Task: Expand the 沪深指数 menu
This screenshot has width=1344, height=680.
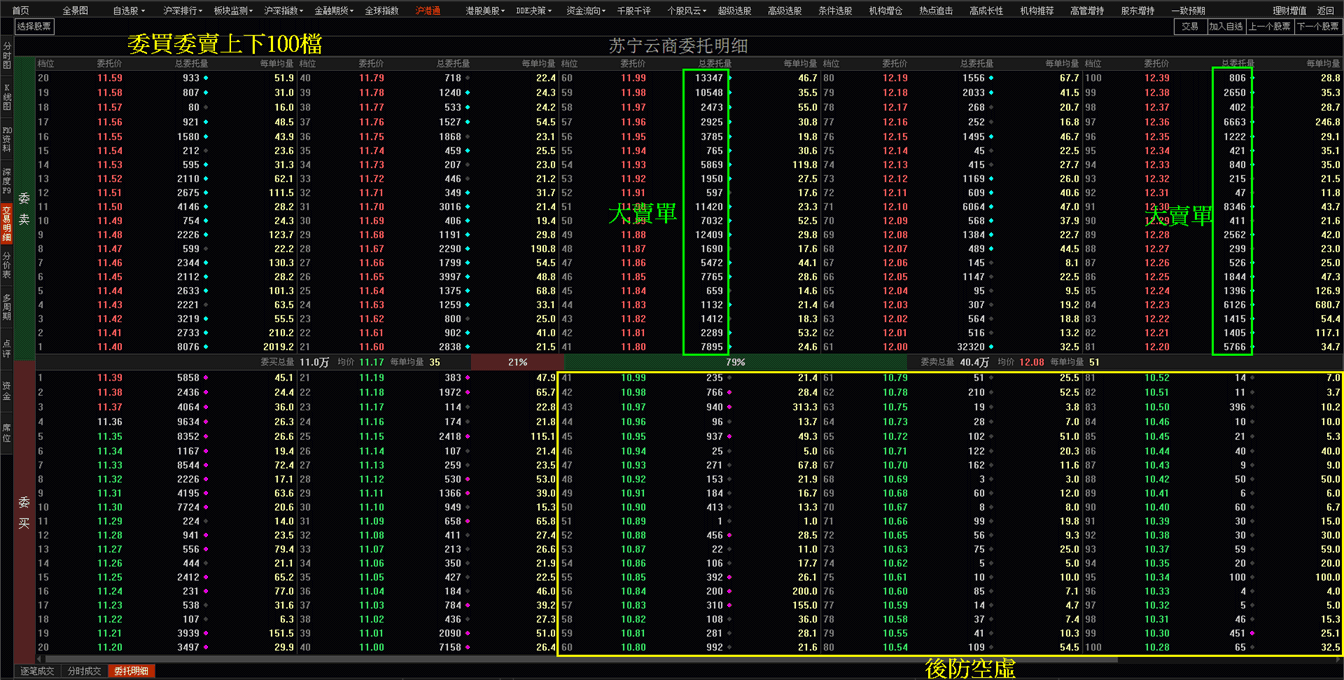Action: 281,10
